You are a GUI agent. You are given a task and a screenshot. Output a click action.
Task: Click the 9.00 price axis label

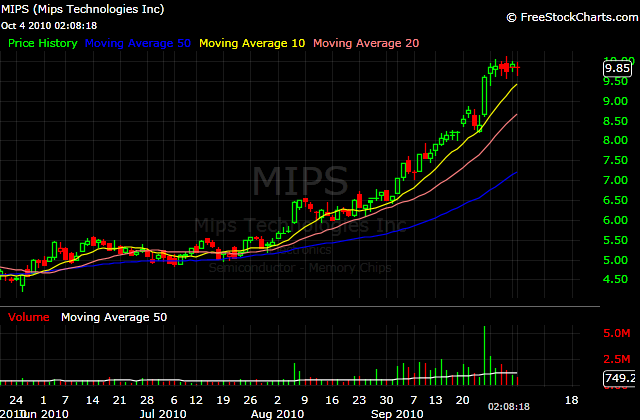tap(616, 101)
